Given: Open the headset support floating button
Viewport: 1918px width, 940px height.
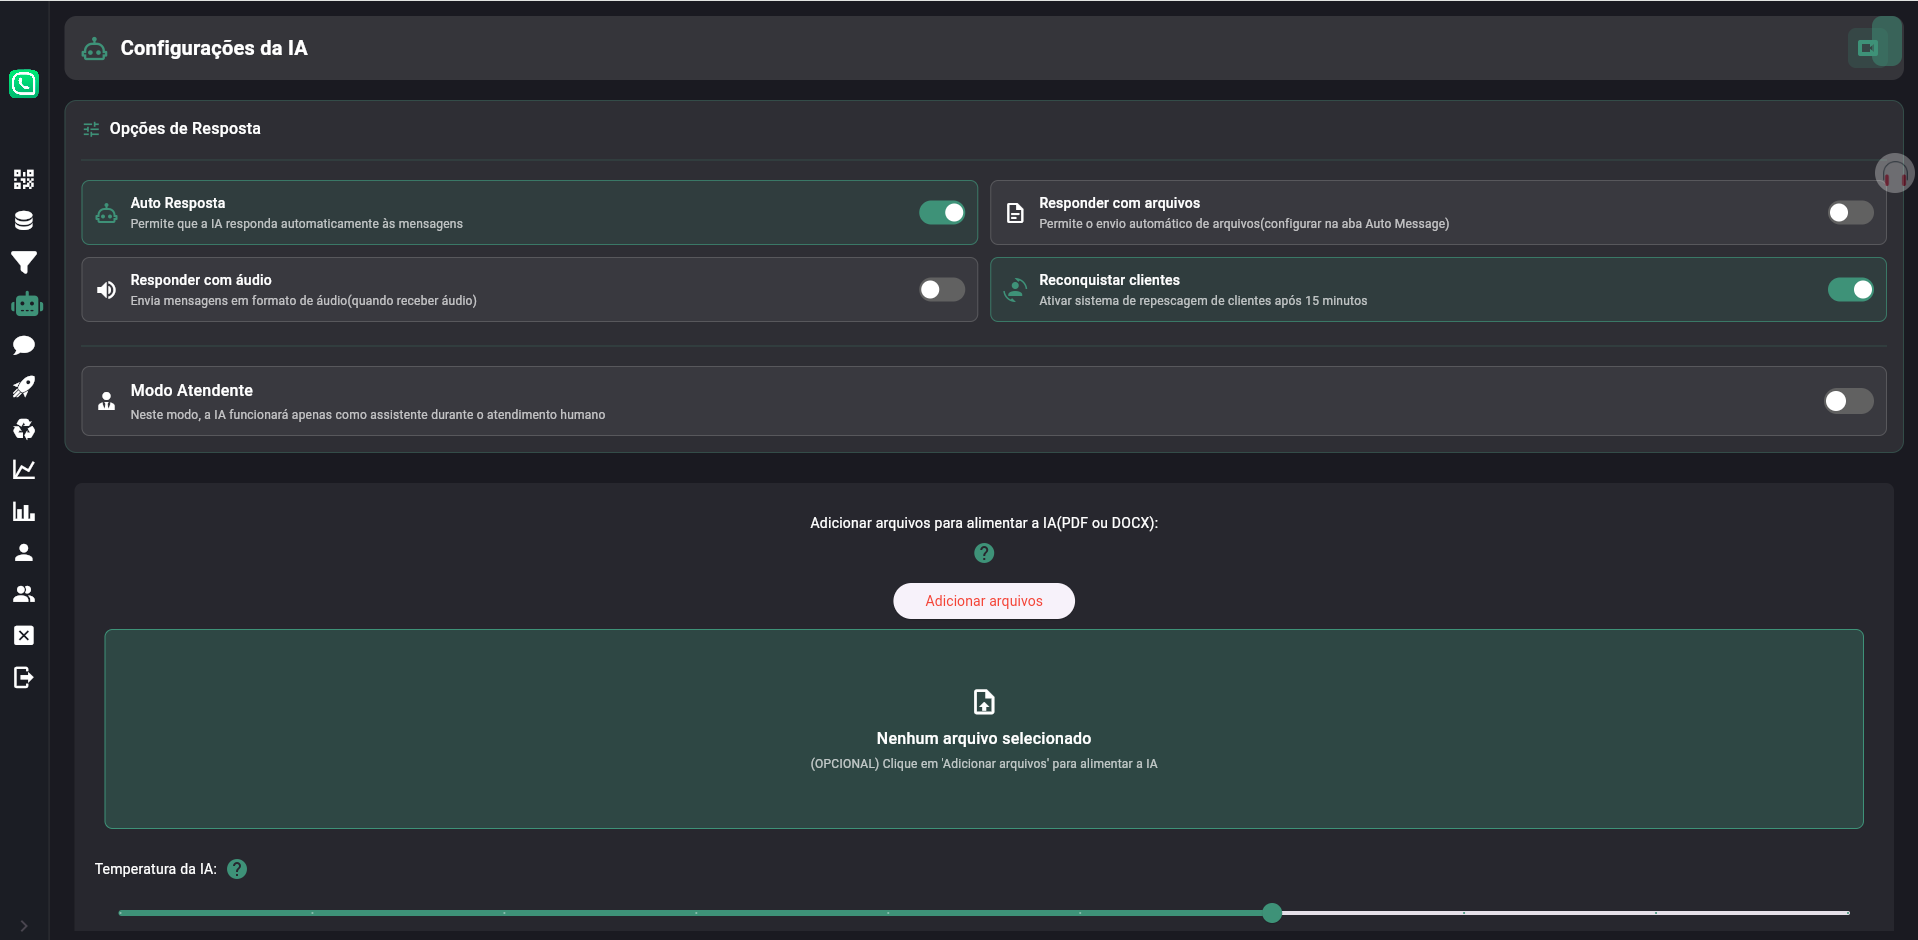Looking at the screenshot, I should (1895, 174).
